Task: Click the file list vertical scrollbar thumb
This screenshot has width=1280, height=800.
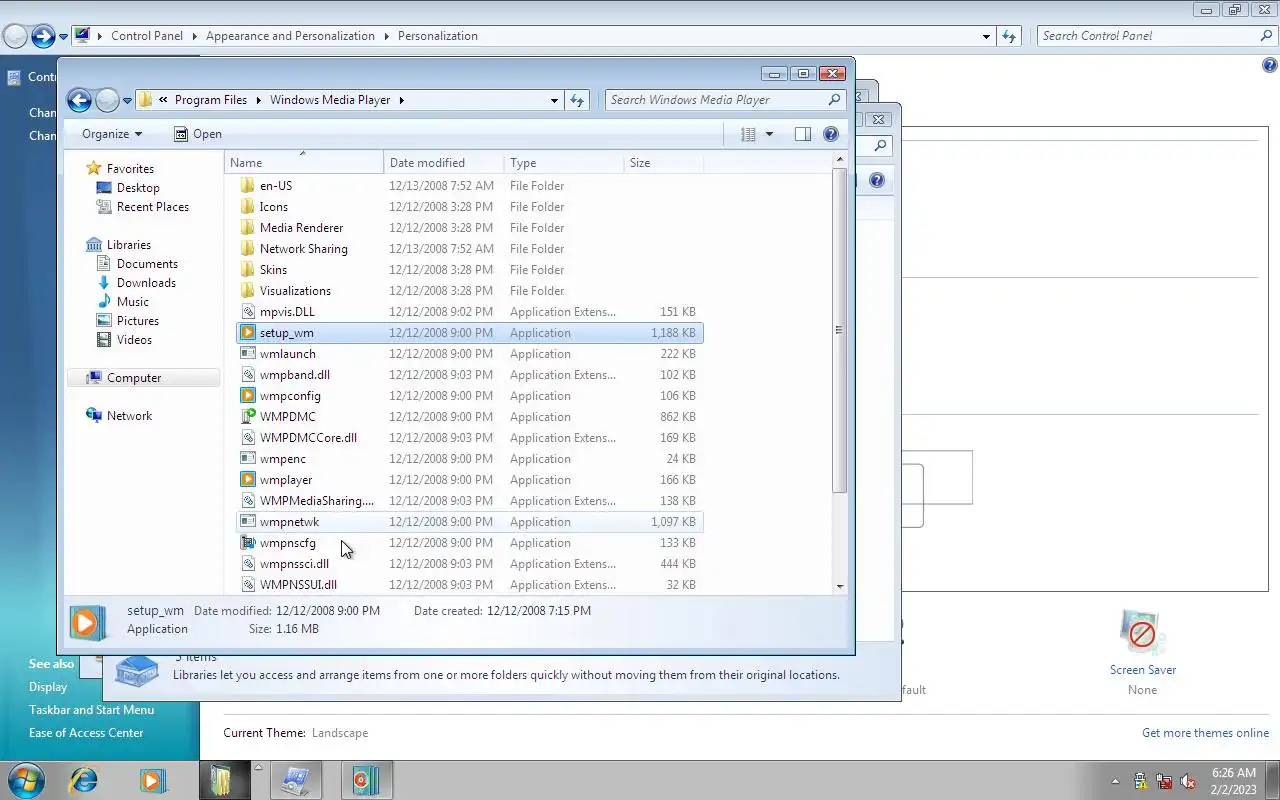Action: tap(839, 330)
